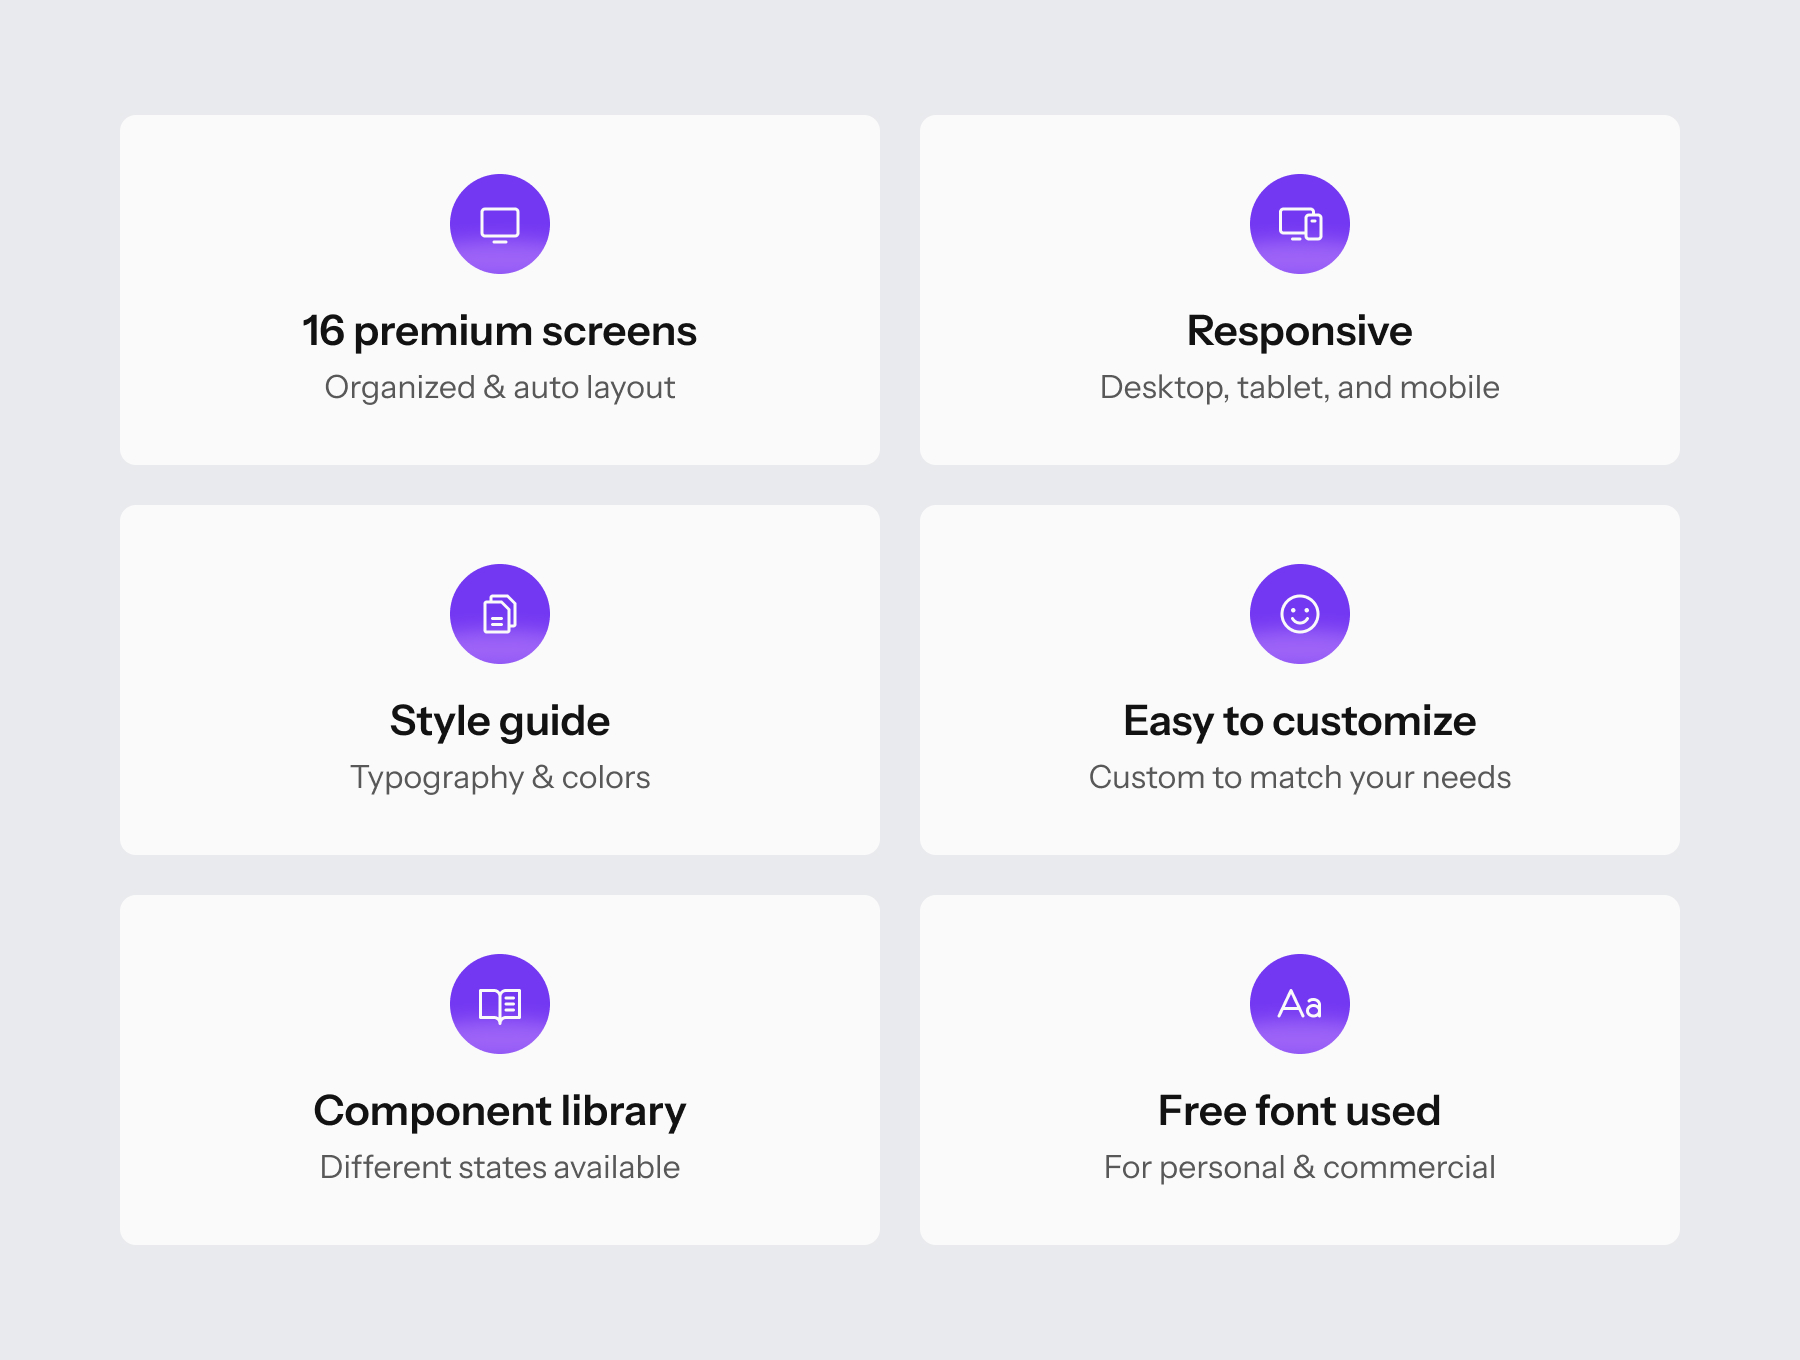The image size is (1800, 1360).
Task: Click the Organized & auto layout text
Action: [500, 387]
